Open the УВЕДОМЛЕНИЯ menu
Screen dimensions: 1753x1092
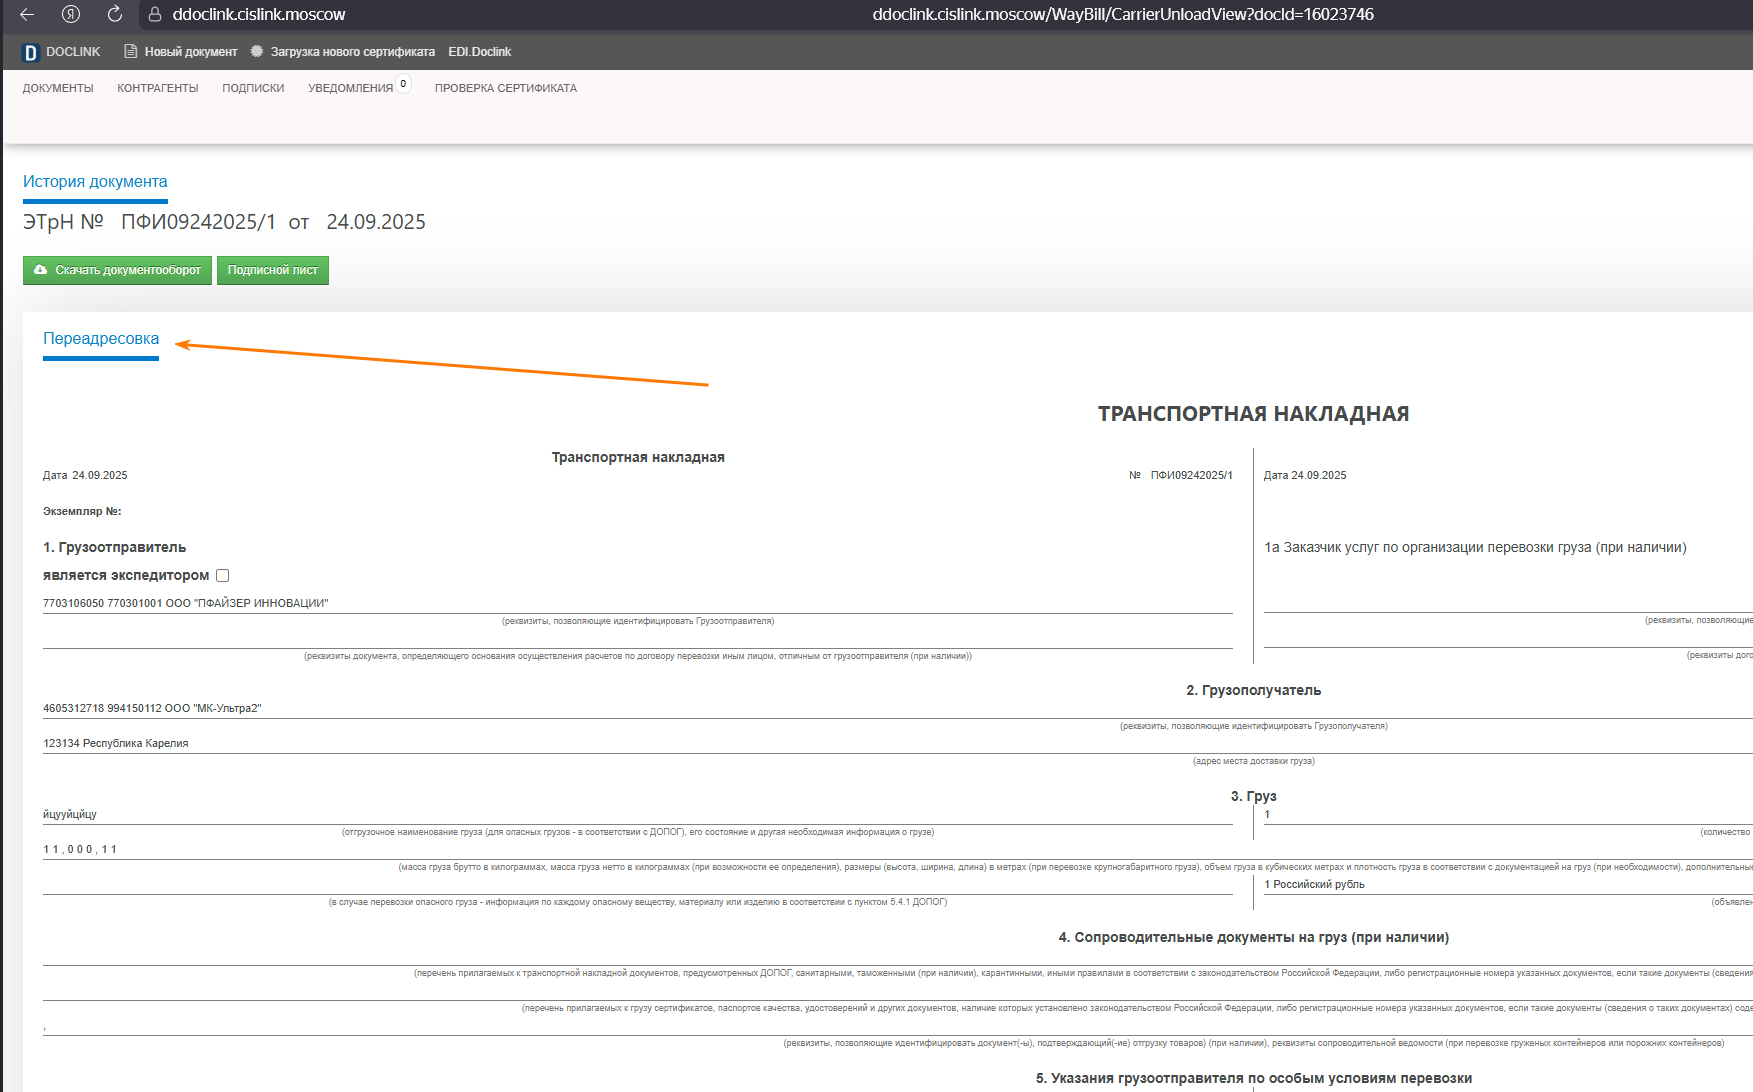tap(350, 88)
